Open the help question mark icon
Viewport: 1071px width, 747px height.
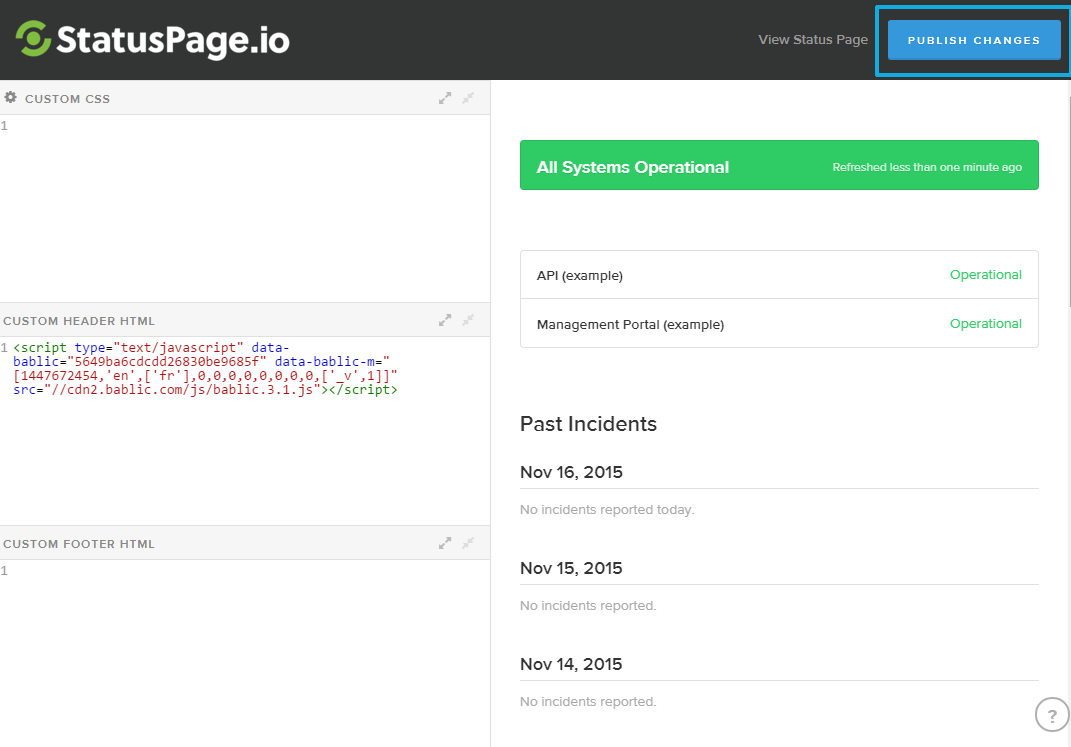[1051, 716]
